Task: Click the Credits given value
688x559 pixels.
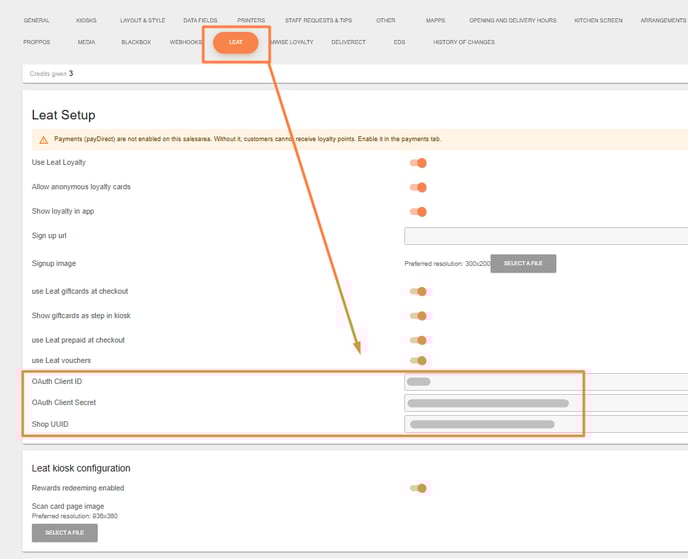Action: 71,73
